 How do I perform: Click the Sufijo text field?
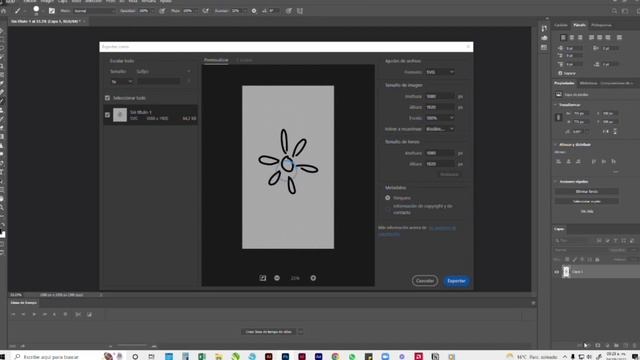click(x=158, y=82)
